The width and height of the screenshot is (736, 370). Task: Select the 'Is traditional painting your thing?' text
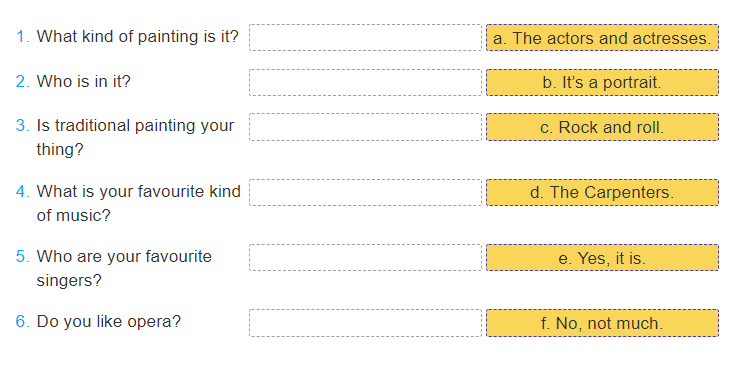135,138
